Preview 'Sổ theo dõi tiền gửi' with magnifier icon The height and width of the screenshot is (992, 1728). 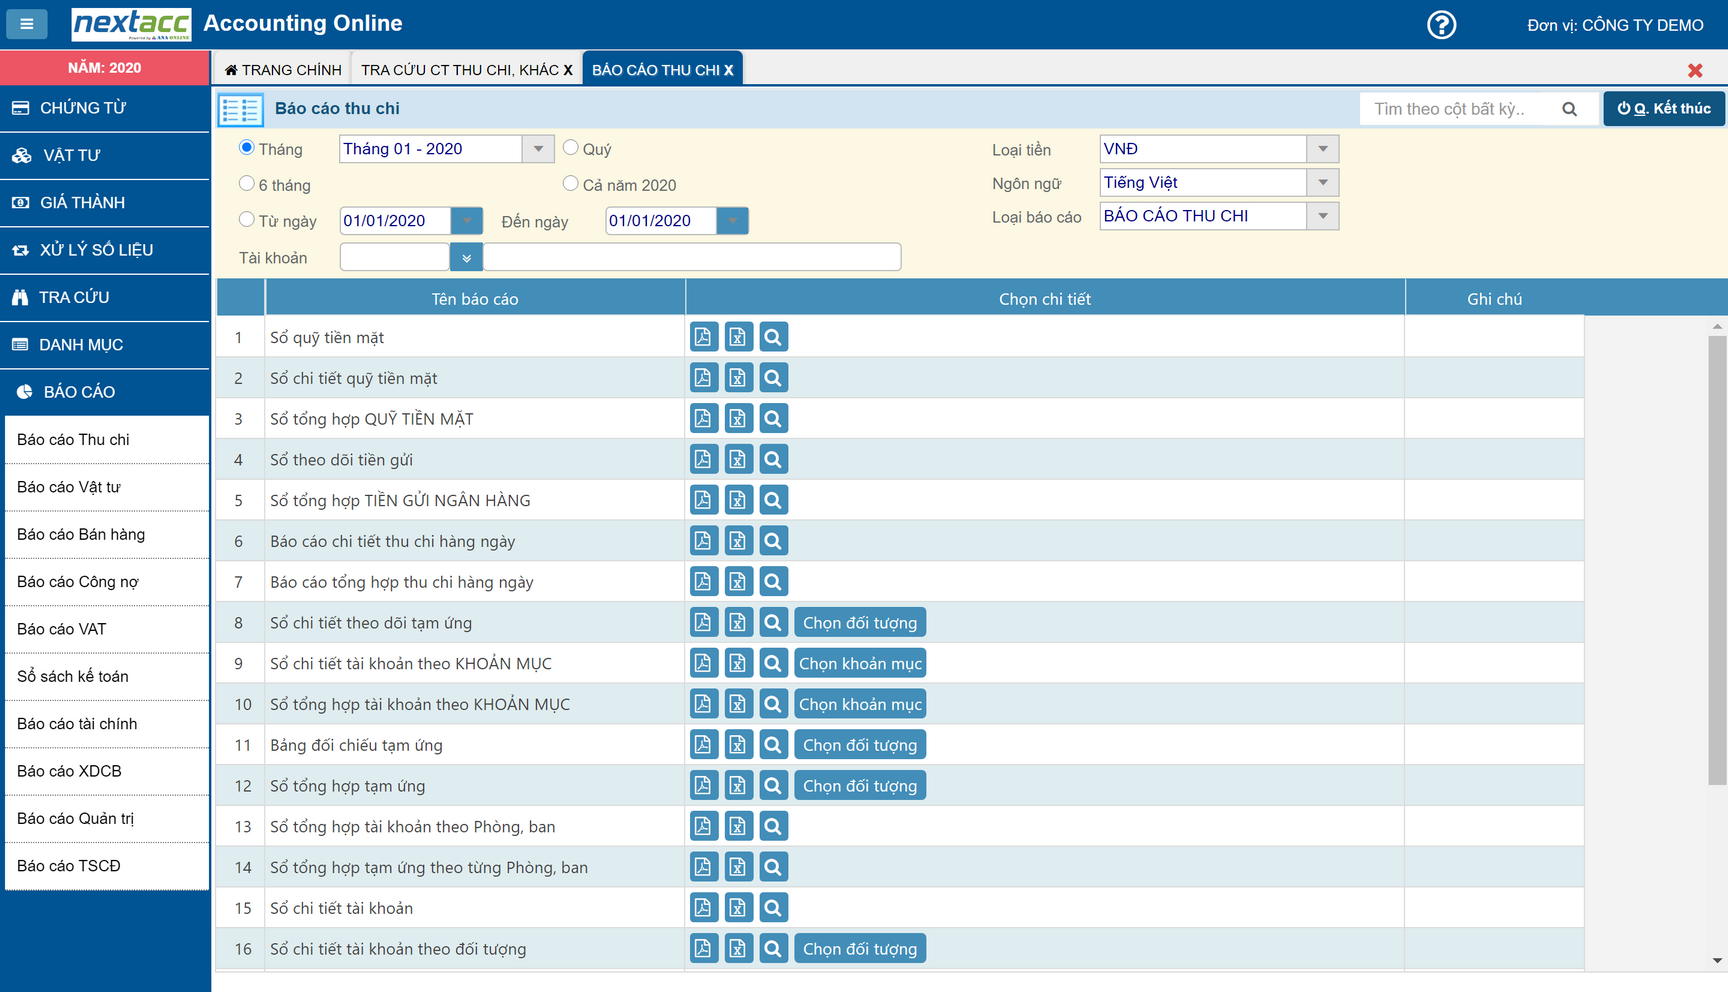(x=773, y=460)
